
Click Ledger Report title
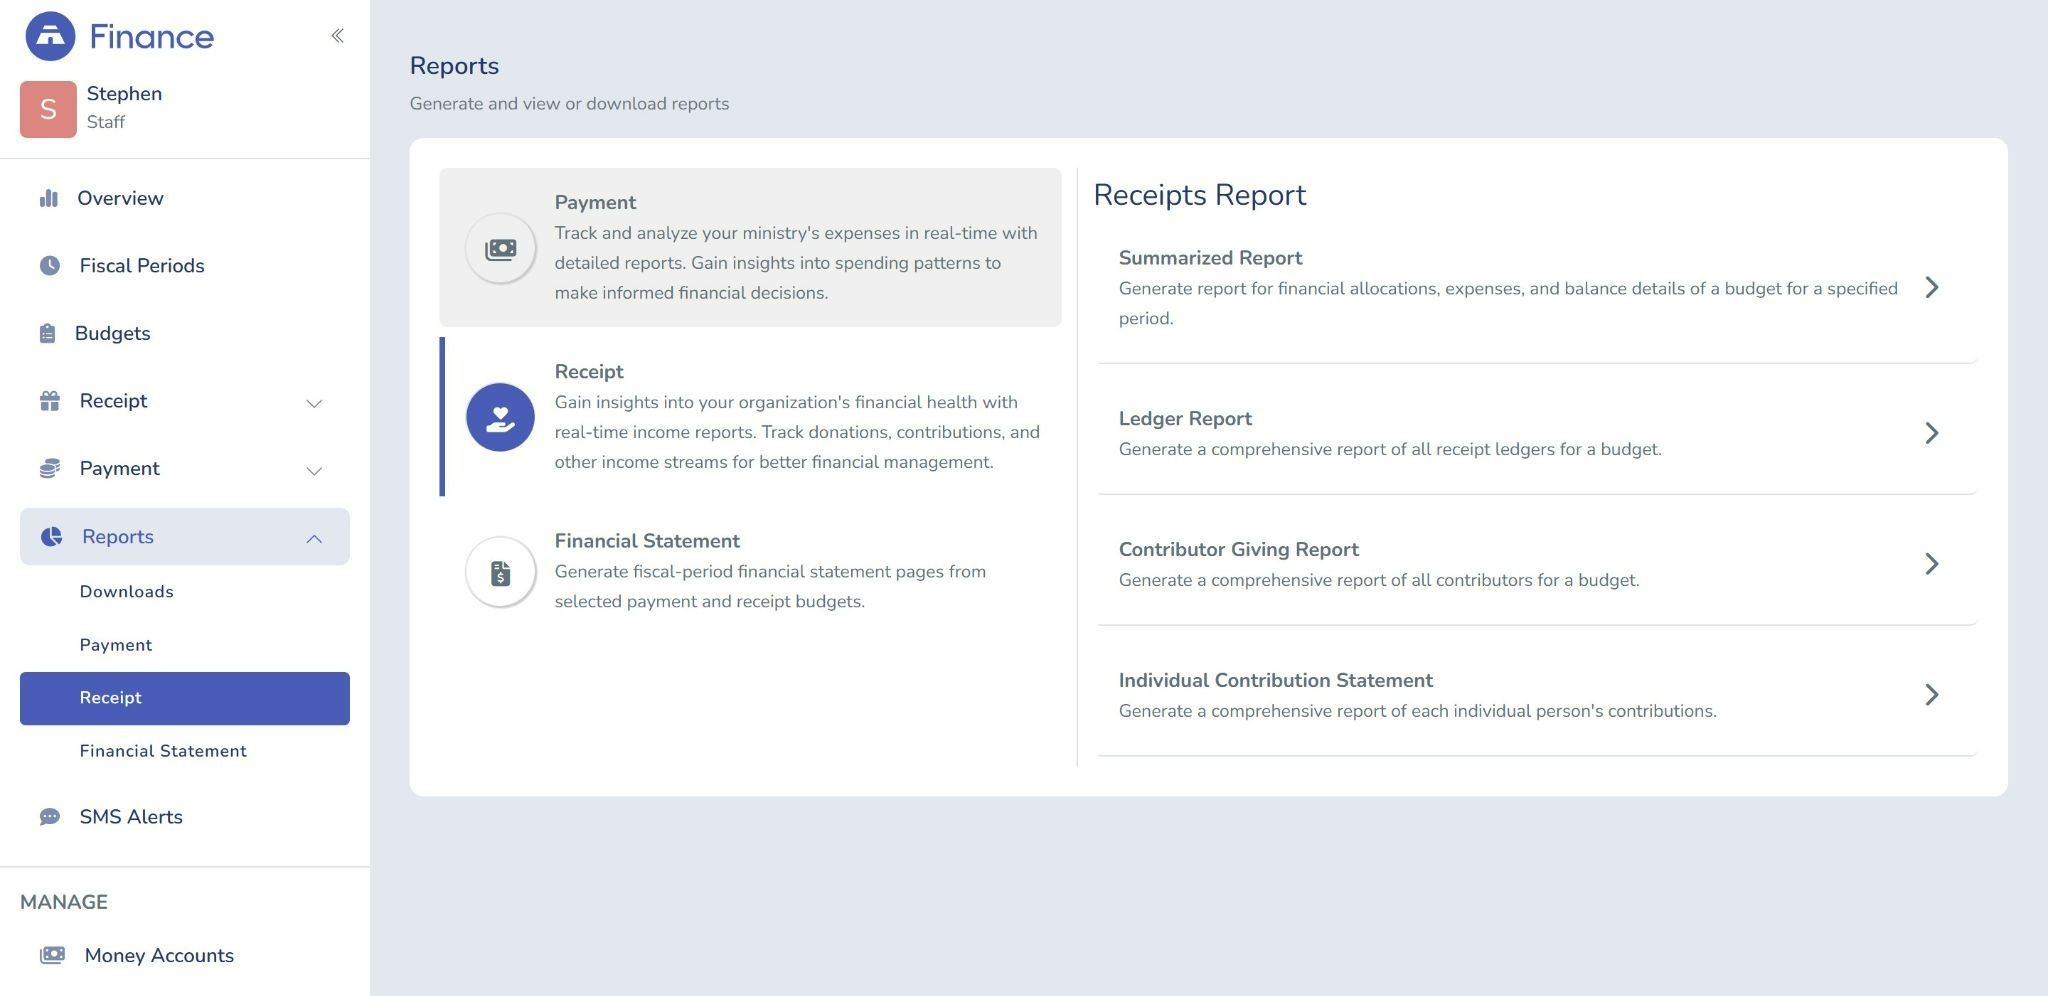click(1185, 419)
